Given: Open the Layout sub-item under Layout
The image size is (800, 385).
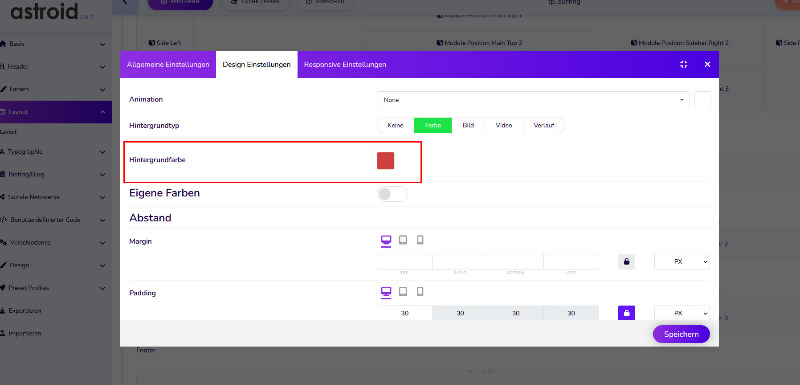Looking at the screenshot, I should tap(9, 132).
